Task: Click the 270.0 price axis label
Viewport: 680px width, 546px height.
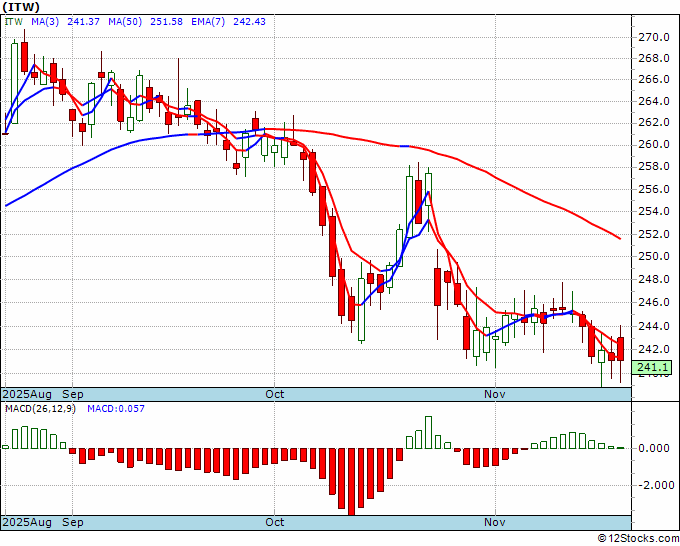Action: point(654,37)
